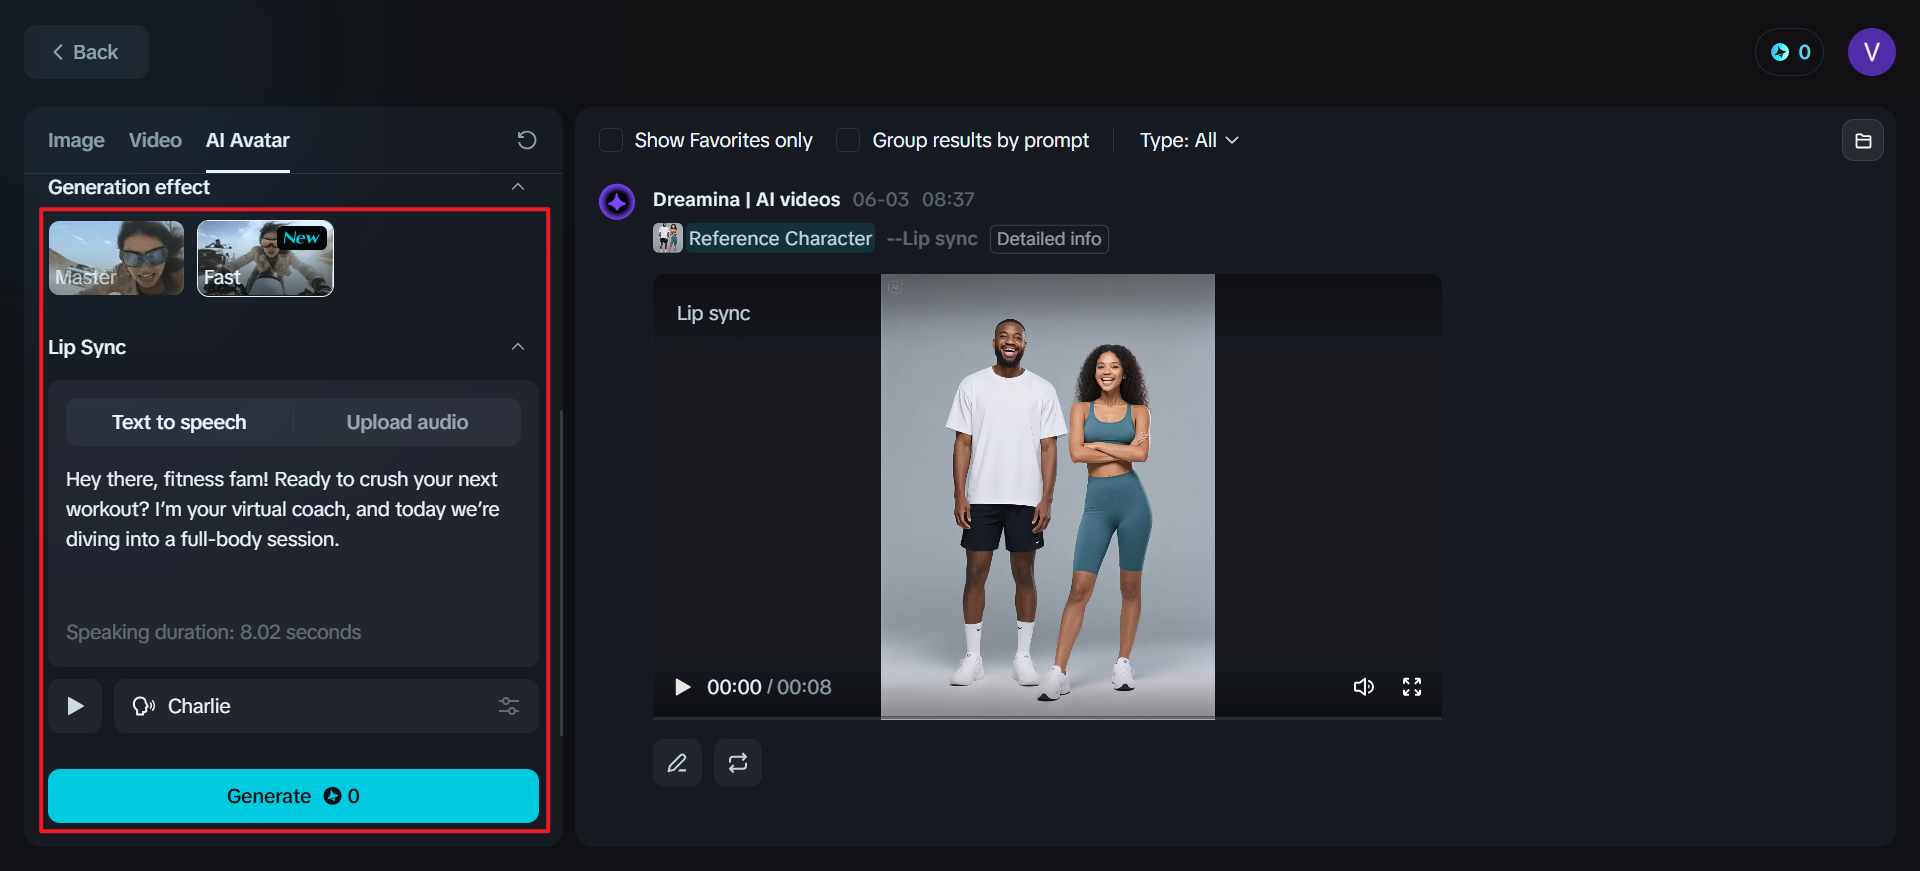
Task: Open the folder assets icon at top right
Action: [x=1863, y=141]
